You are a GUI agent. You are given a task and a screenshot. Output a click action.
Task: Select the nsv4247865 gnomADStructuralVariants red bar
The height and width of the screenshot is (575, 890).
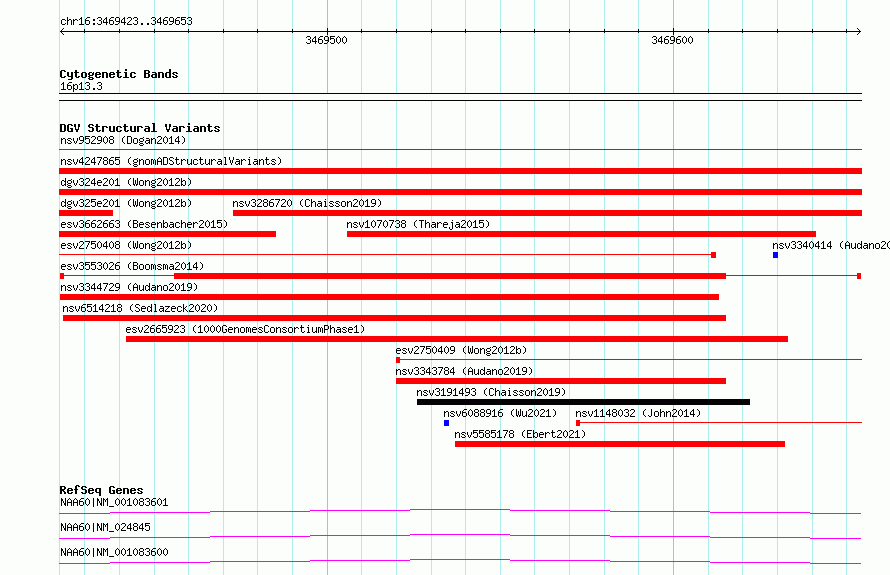[460, 171]
